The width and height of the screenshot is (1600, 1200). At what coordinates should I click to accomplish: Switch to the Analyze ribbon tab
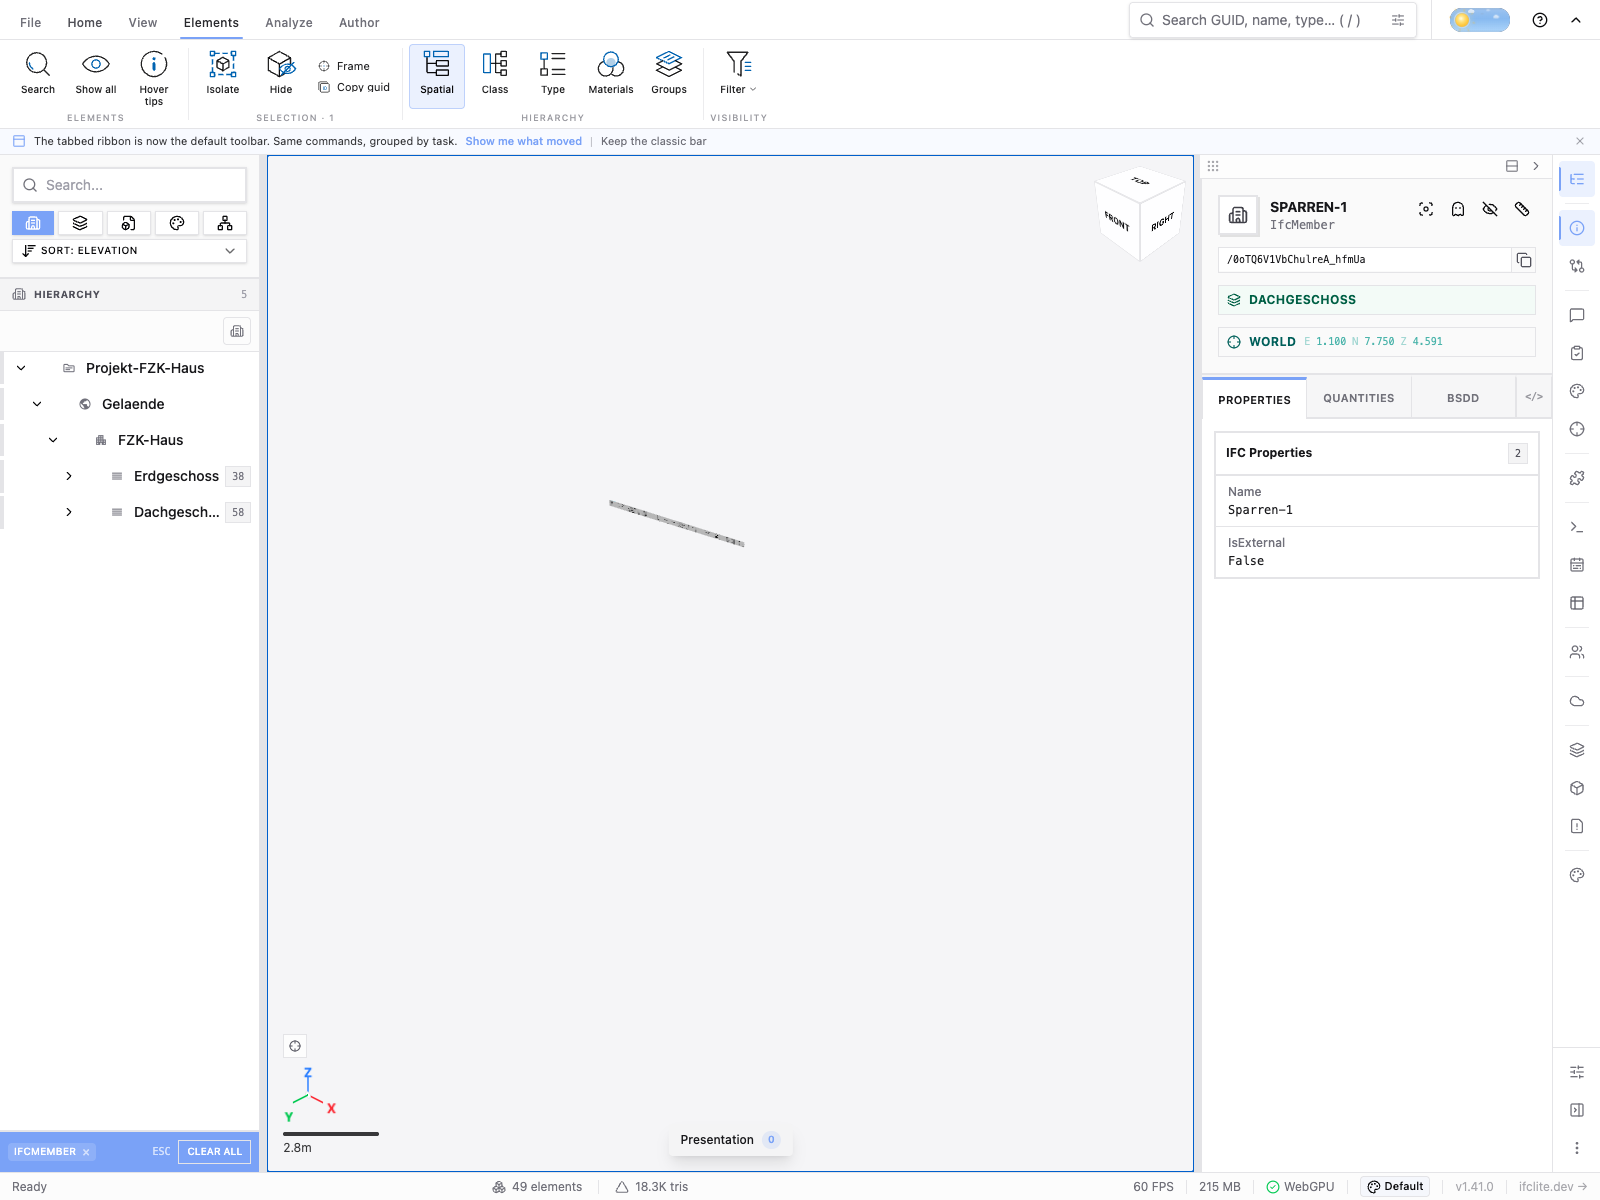coord(289,22)
